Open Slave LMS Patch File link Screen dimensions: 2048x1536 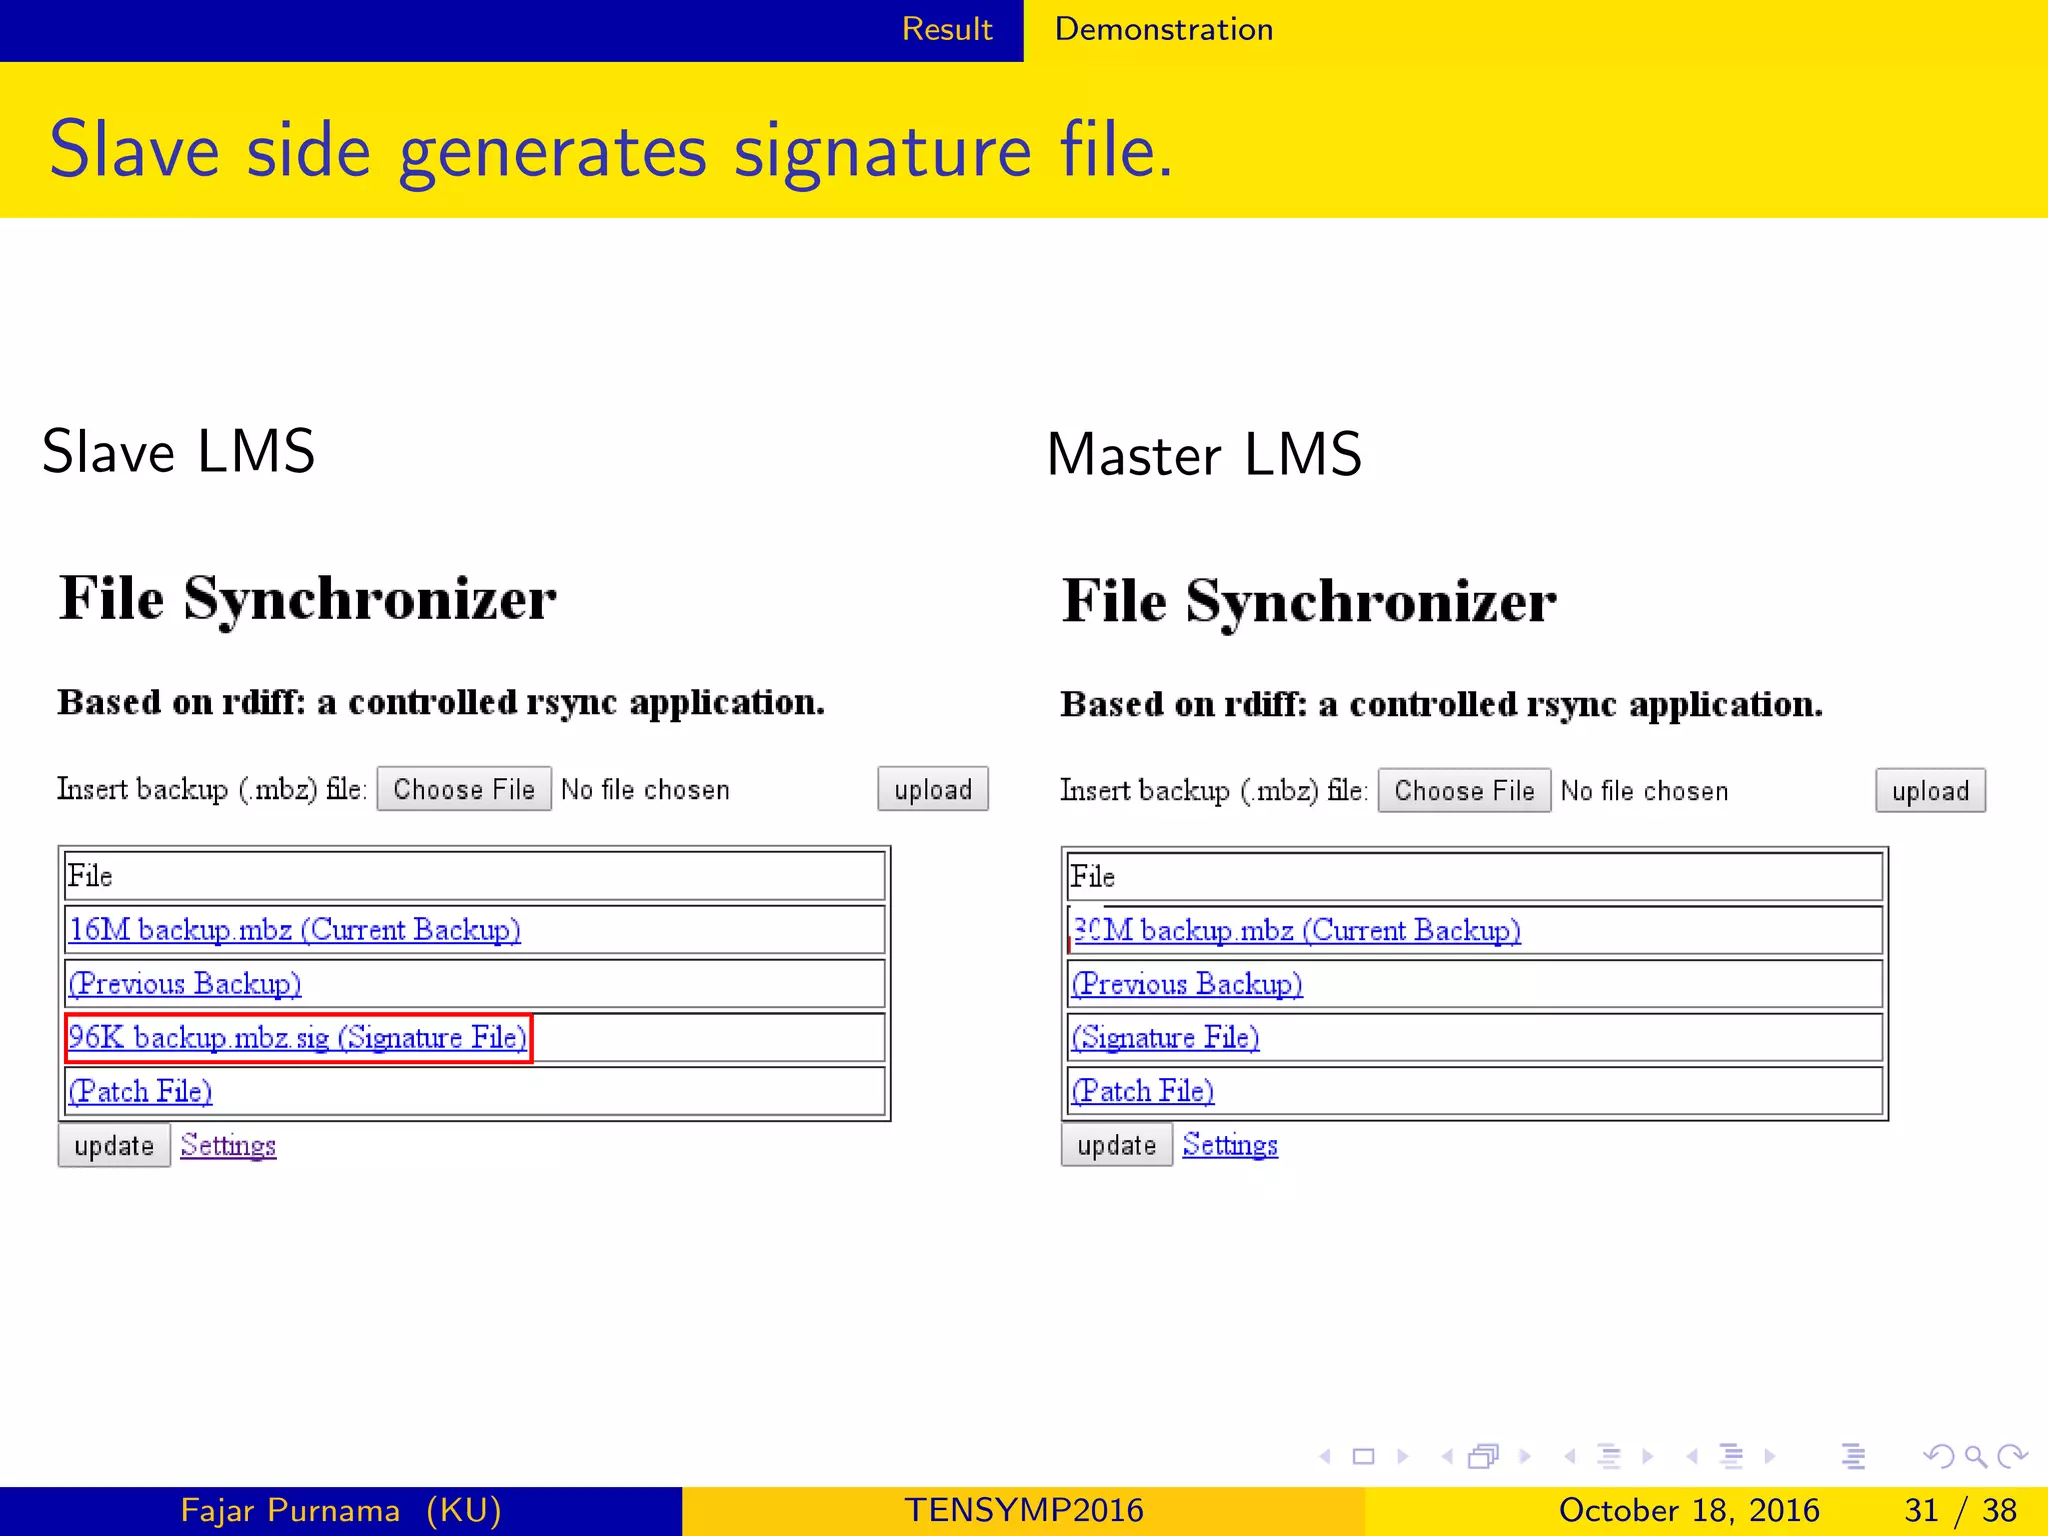click(x=141, y=1091)
